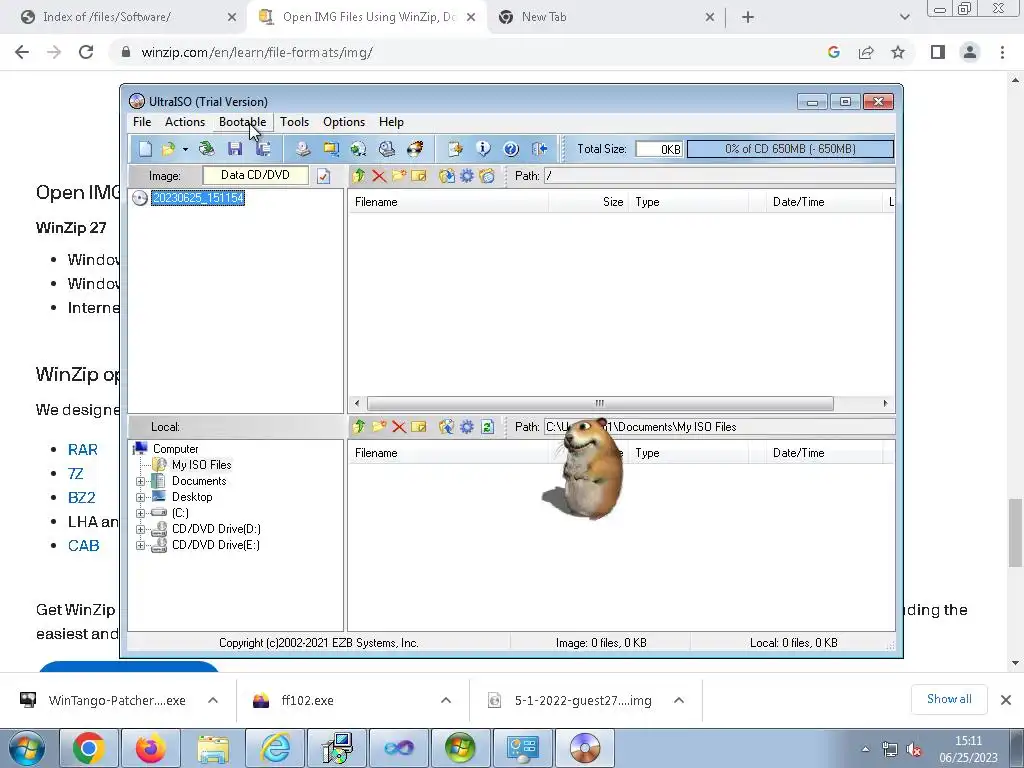This screenshot has width=1024, height=768.
Task: Click the Rename icon in Image pane toolbar
Action: coord(419,176)
